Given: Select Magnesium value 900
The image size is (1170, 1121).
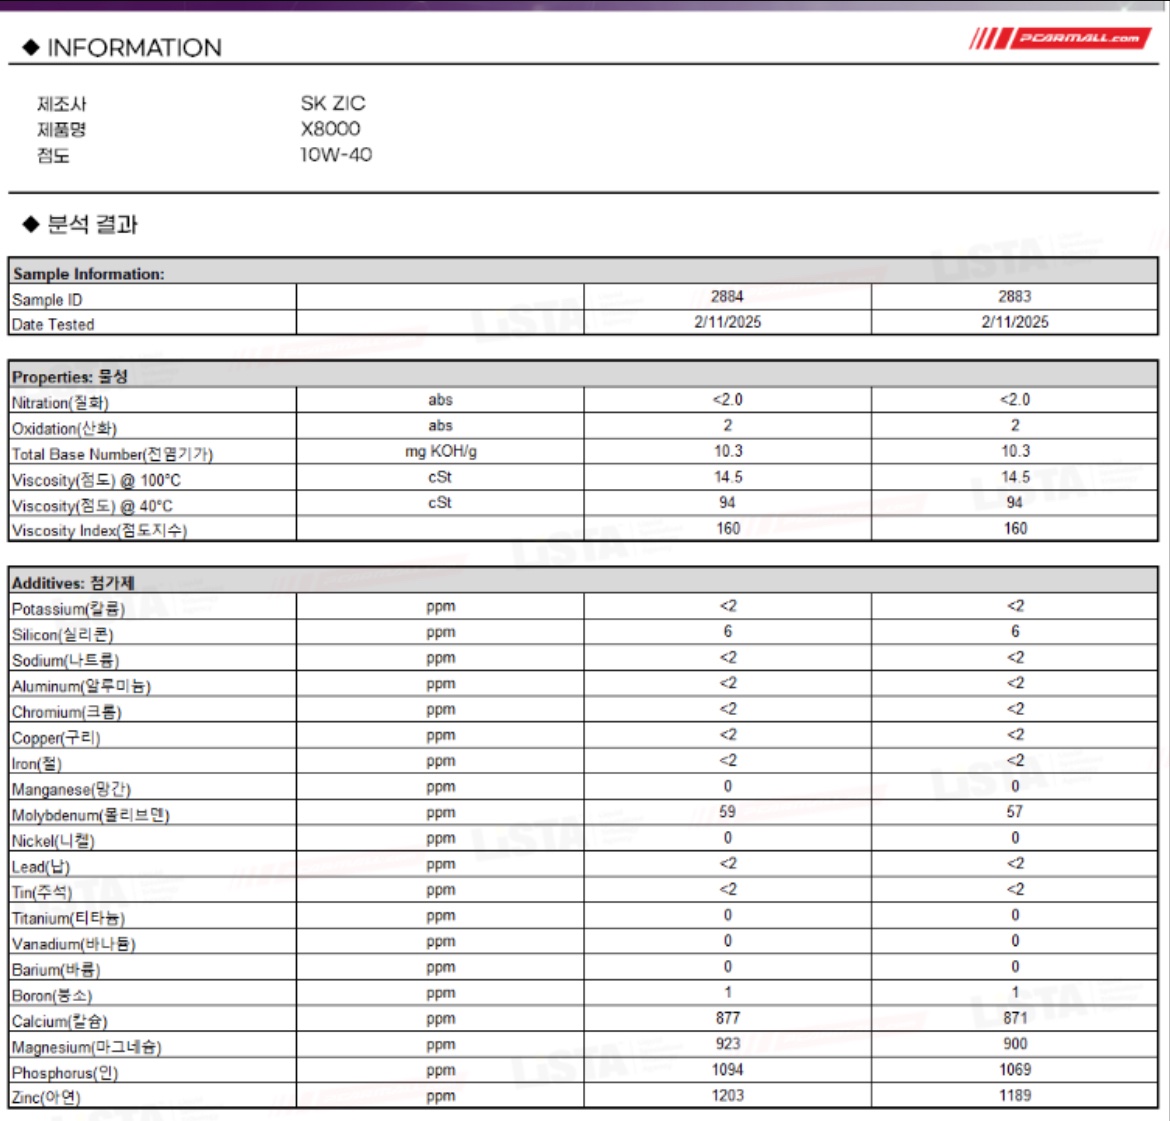Looking at the screenshot, I should 1015,1043.
